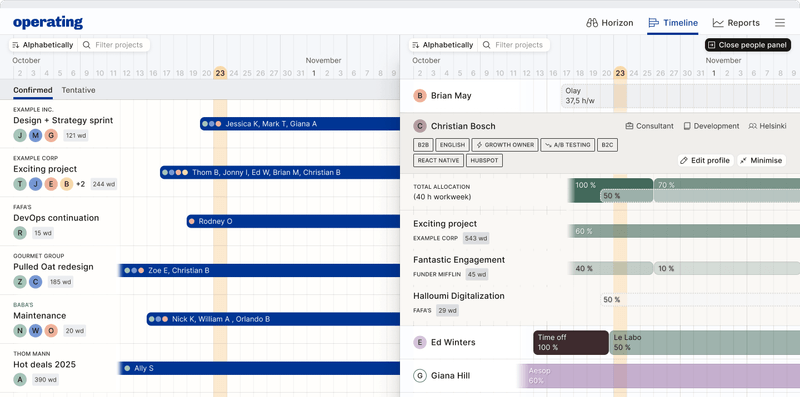Open the DevOps continuation project

[x=56, y=218]
